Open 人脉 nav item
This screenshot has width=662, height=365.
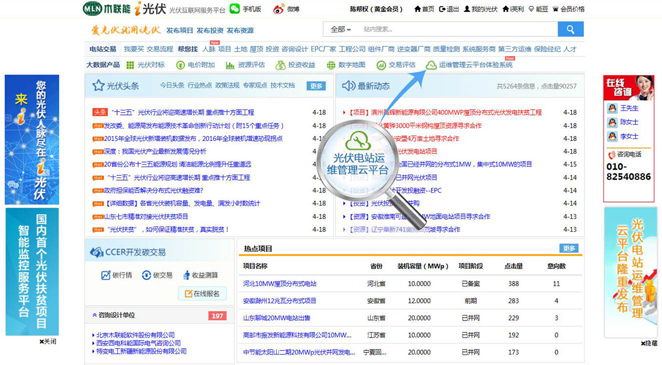coord(209,49)
